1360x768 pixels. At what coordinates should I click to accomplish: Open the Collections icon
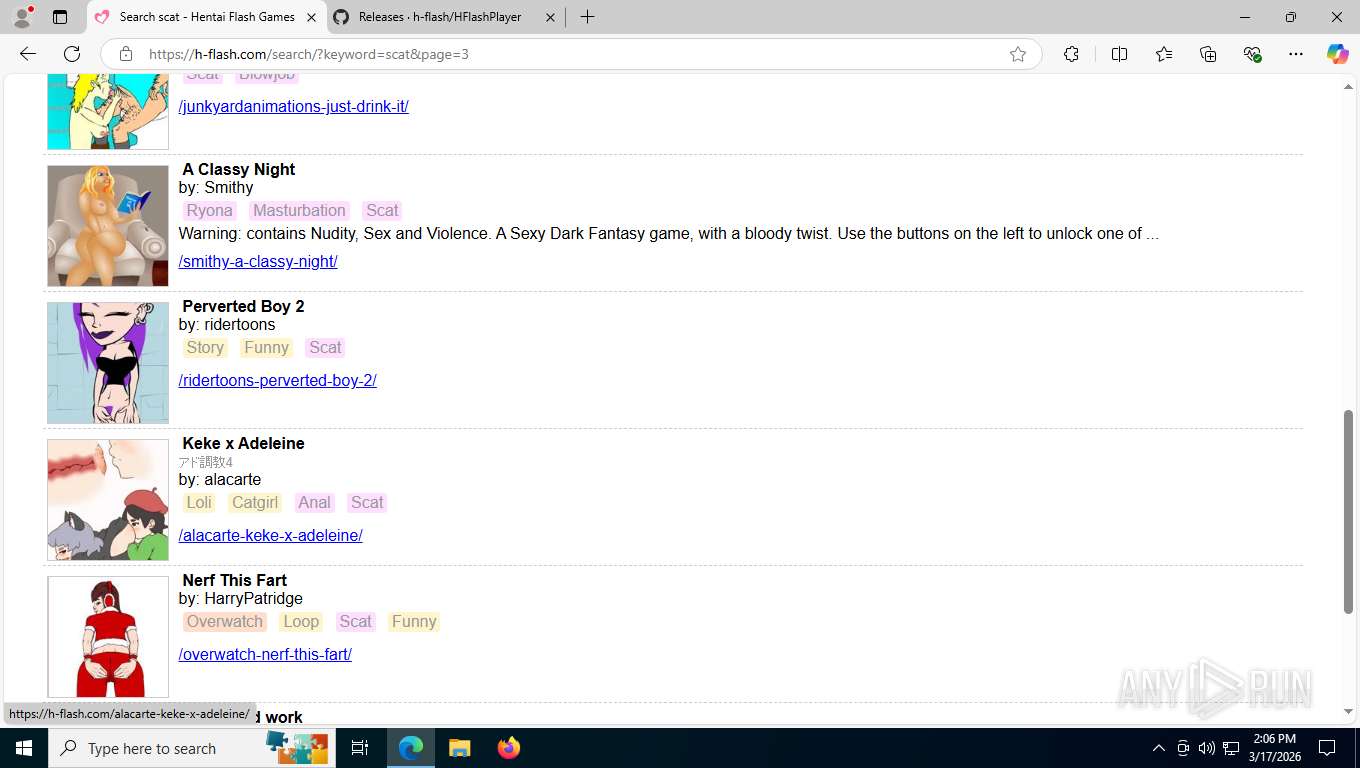coord(1208,54)
